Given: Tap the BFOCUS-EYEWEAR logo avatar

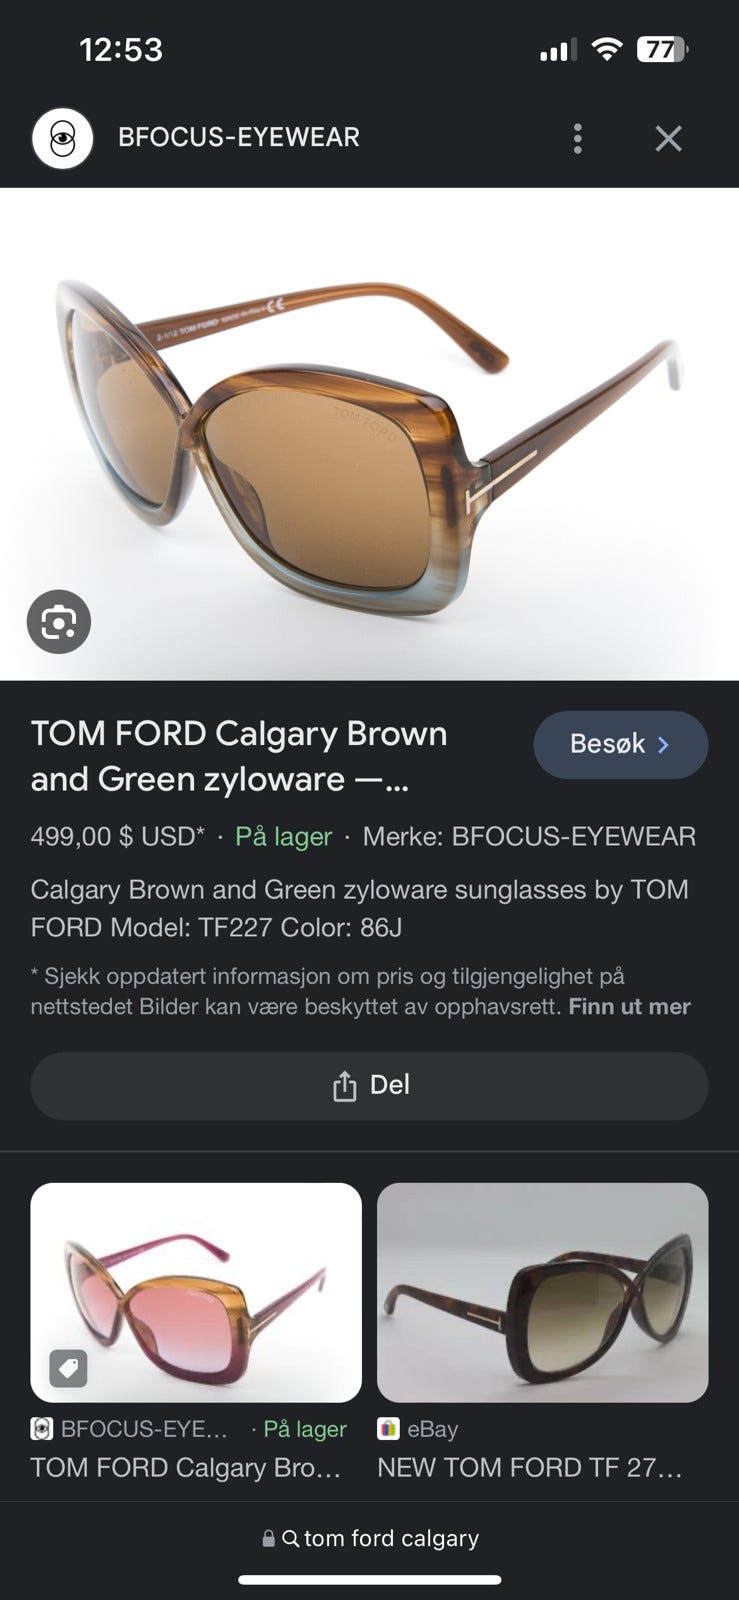Looking at the screenshot, I should click(x=62, y=138).
